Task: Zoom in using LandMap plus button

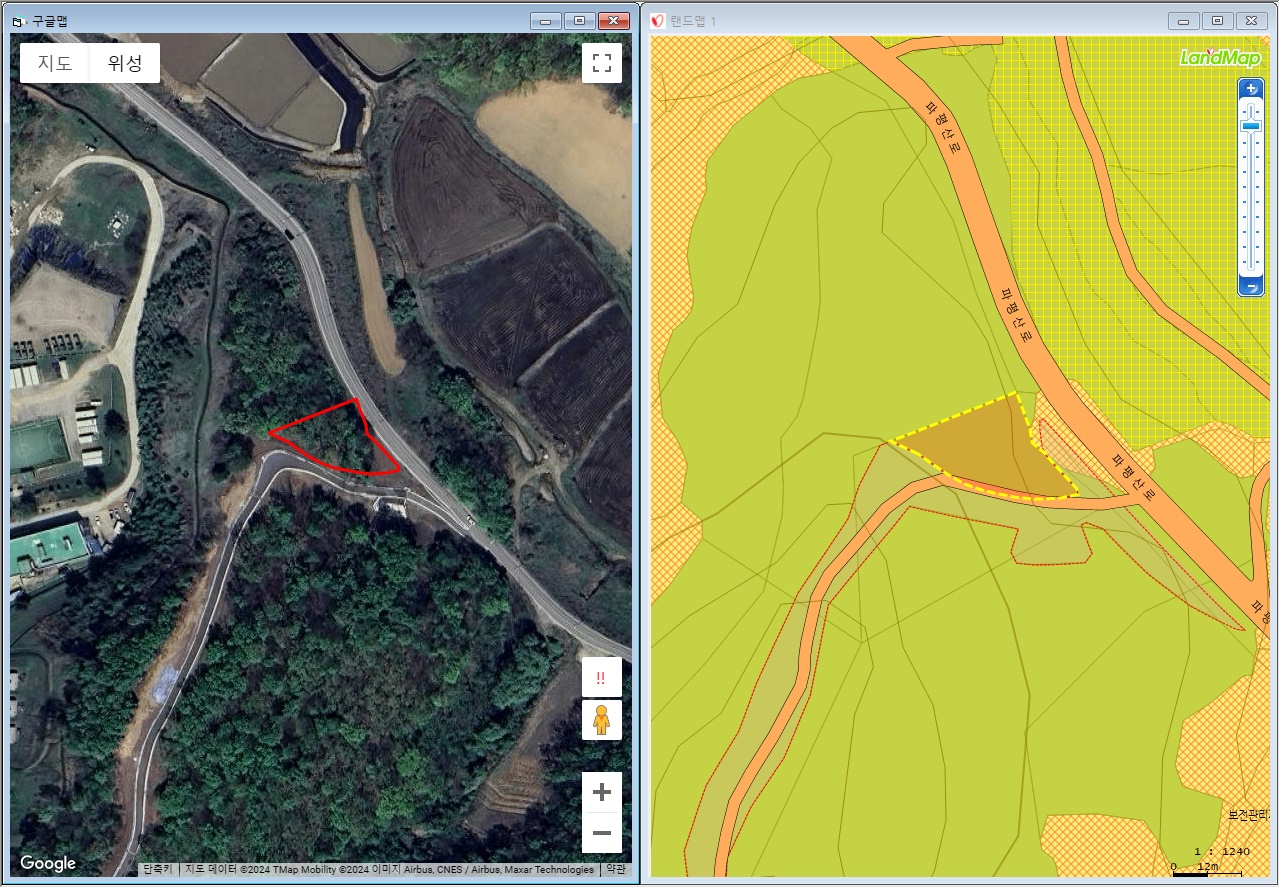Action: (1251, 89)
